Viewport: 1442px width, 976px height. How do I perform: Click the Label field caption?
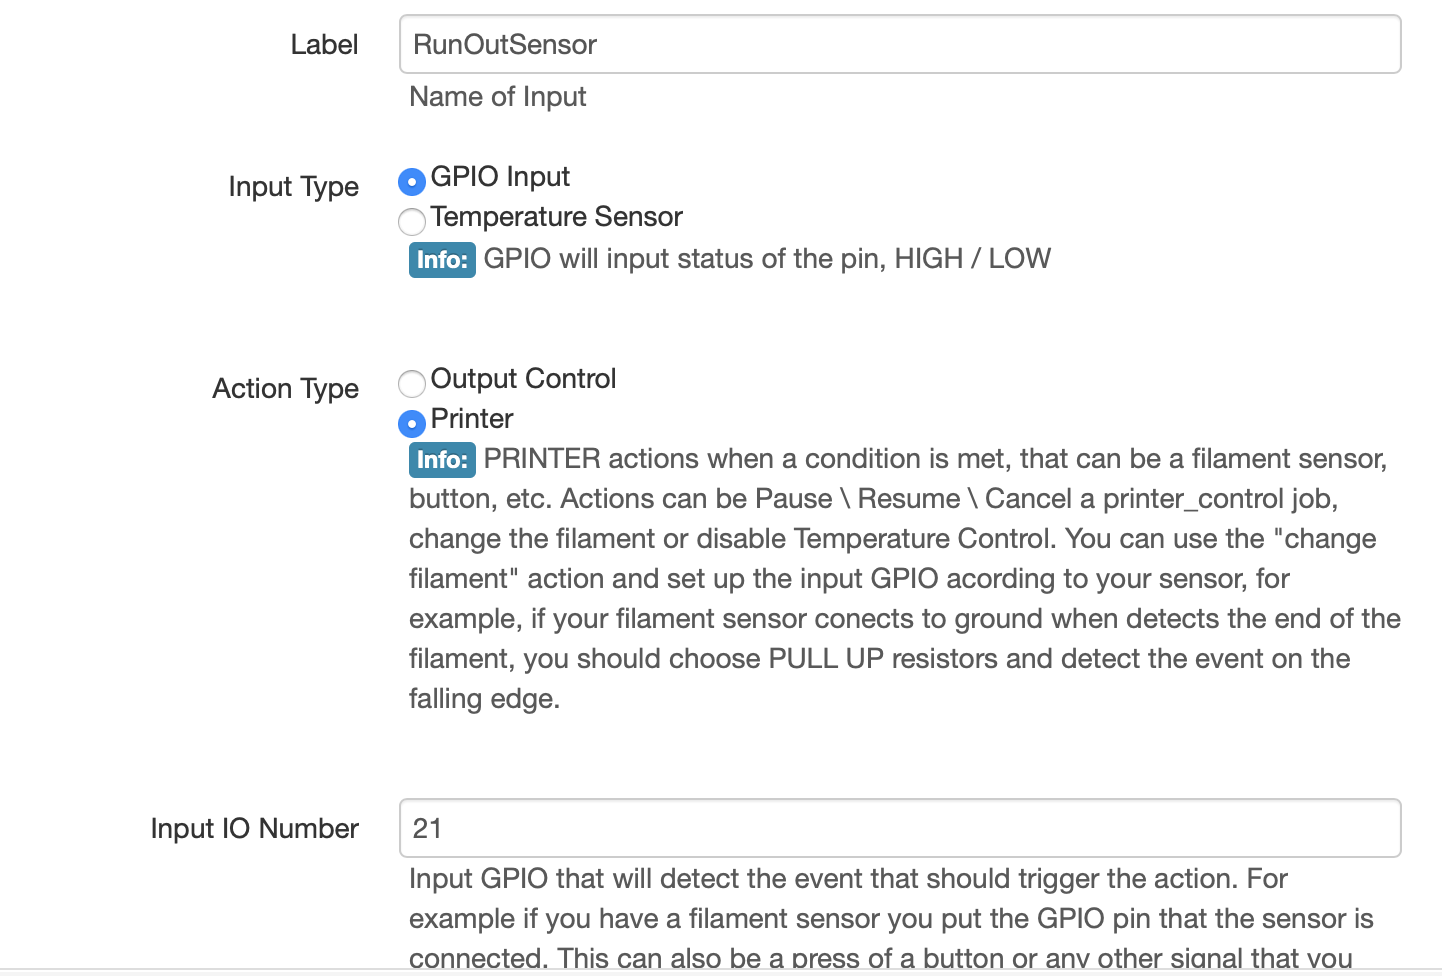pos(324,44)
